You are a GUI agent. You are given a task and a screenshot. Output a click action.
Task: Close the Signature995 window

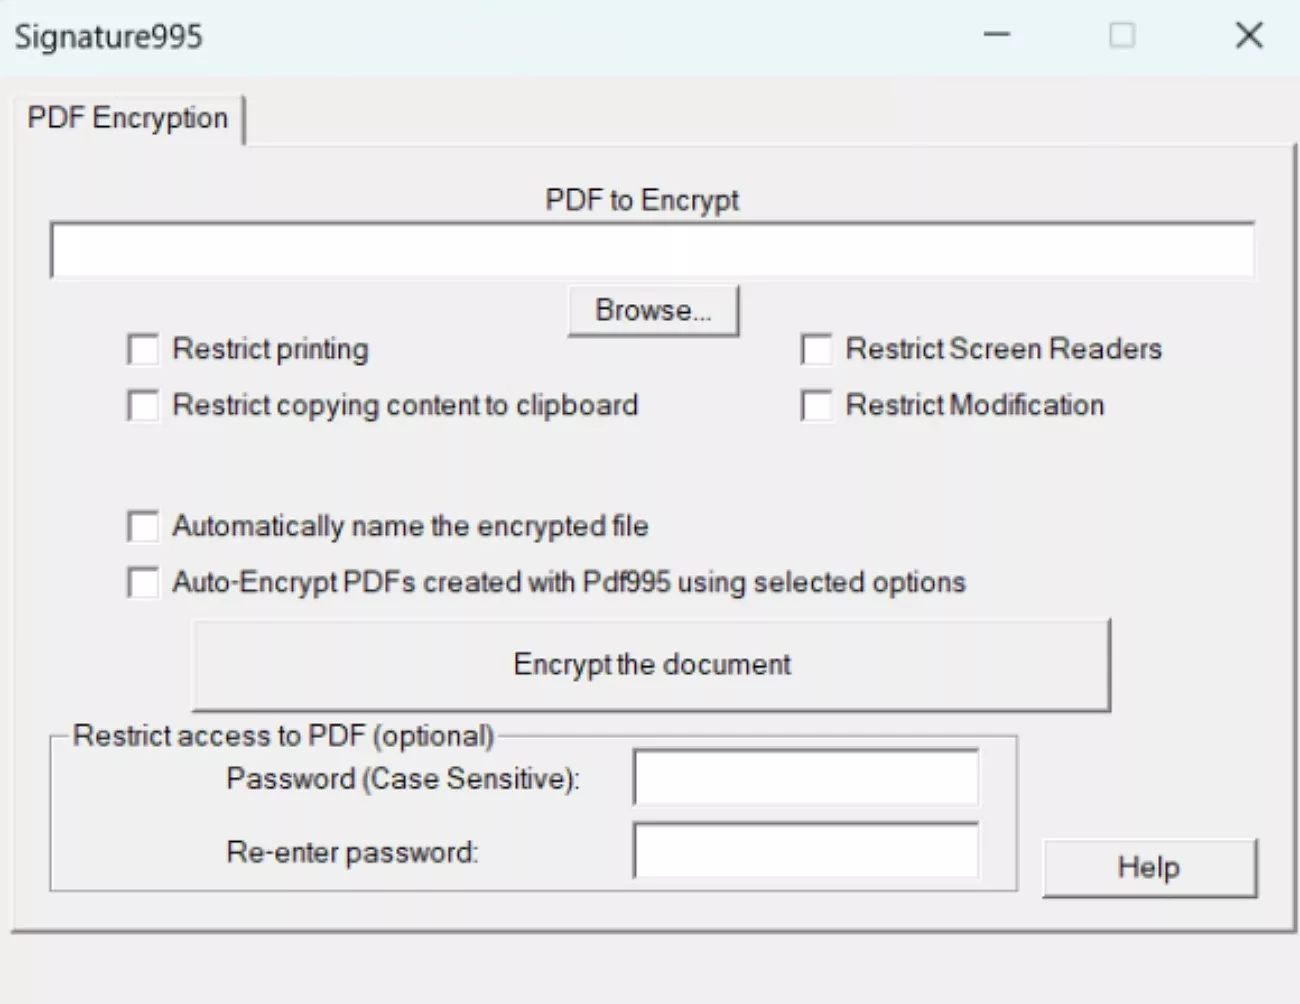(1249, 35)
